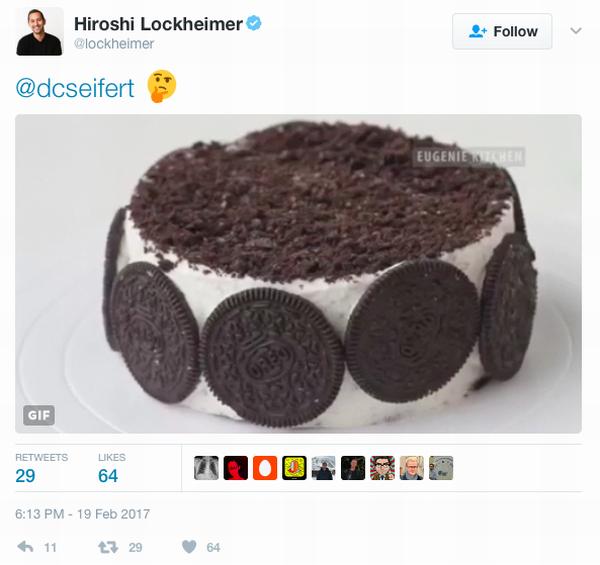Click Hiroshi Lockheimer's profile photo

point(39,31)
